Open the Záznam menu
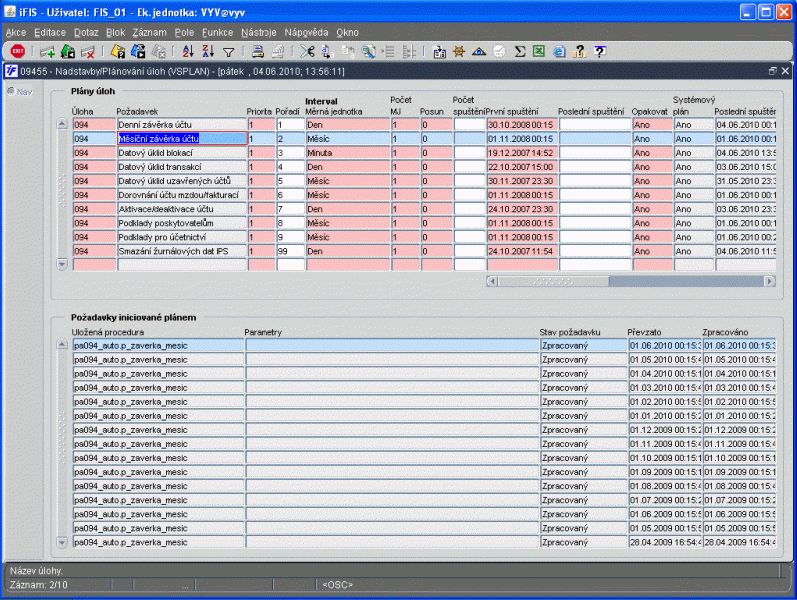The height and width of the screenshot is (600, 797). 149,33
